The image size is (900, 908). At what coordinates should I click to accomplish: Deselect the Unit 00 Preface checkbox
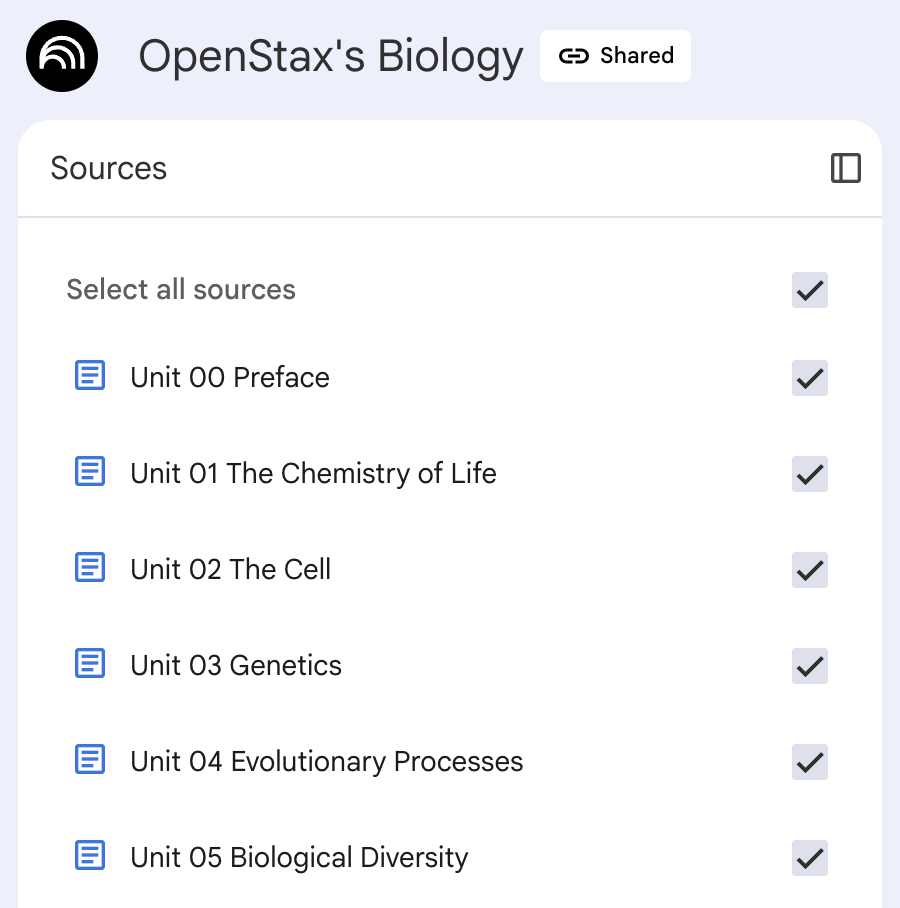point(809,378)
